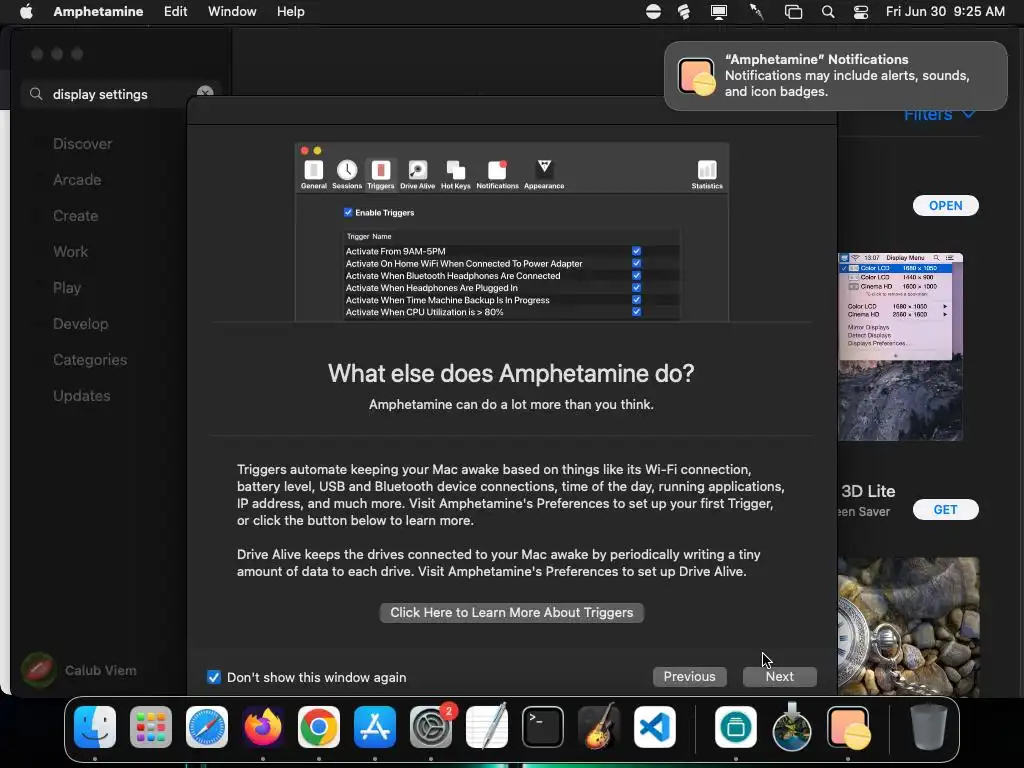1024x768 pixels.
Task: Open the Calub Viem account profile
Action: (x=80, y=670)
